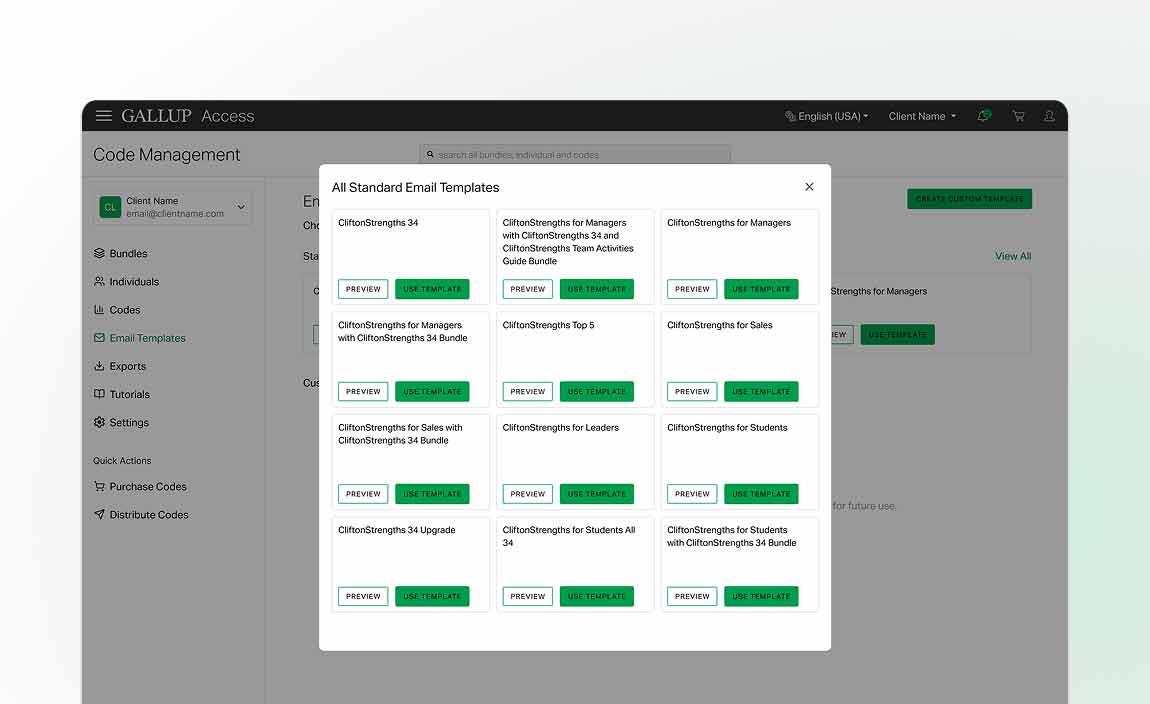Open Settings page
The height and width of the screenshot is (704, 1150).
click(129, 422)
